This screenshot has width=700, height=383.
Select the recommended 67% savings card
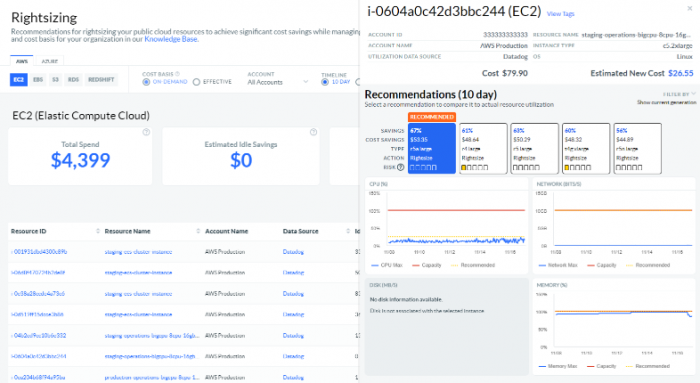click(x=432, y=148)
